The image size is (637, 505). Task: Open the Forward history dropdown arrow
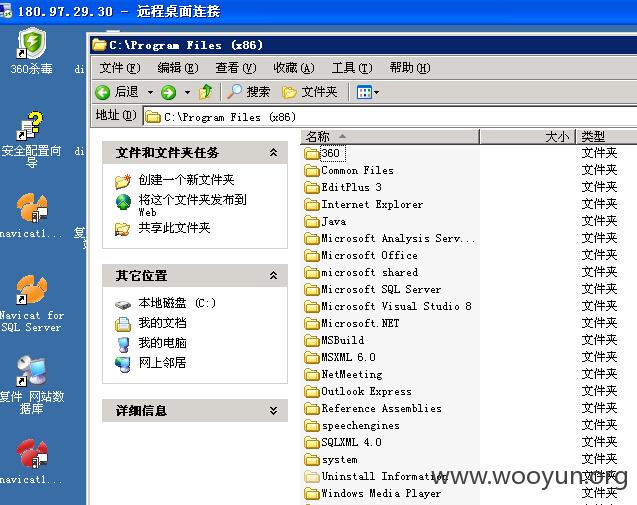(187, 93)
